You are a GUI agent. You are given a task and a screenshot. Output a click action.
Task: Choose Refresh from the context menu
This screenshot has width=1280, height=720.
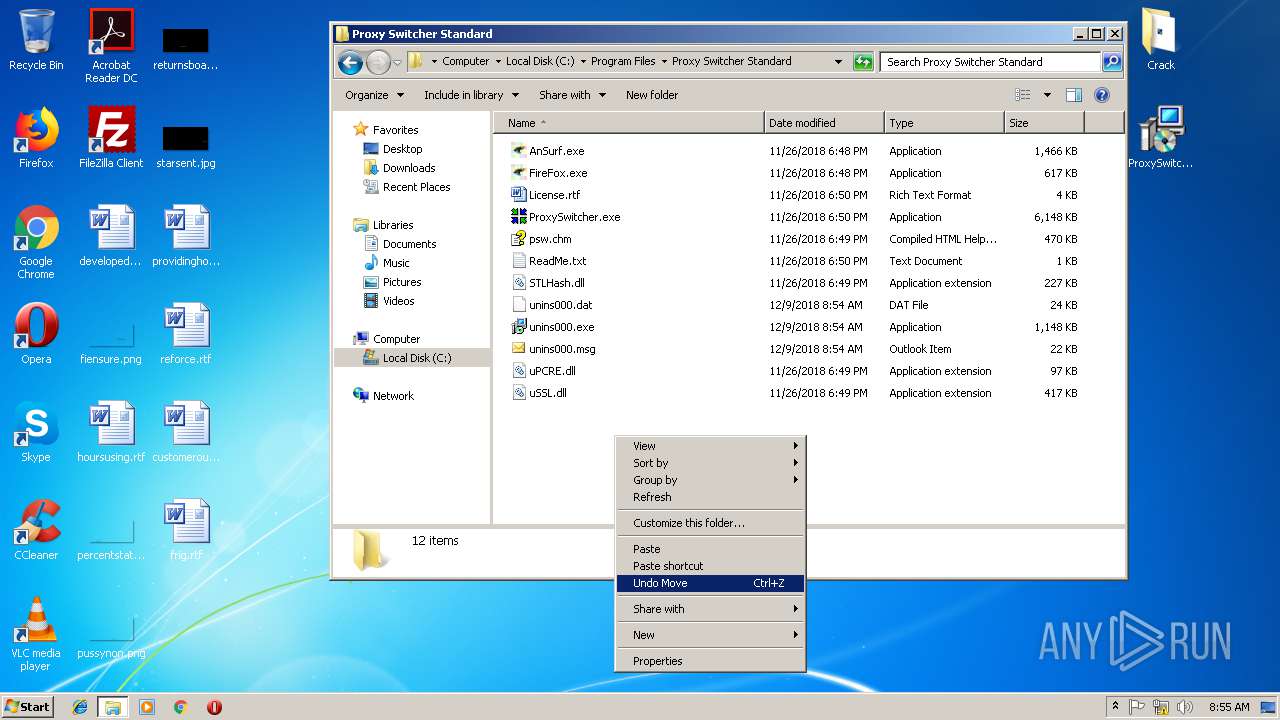(710, 497)
